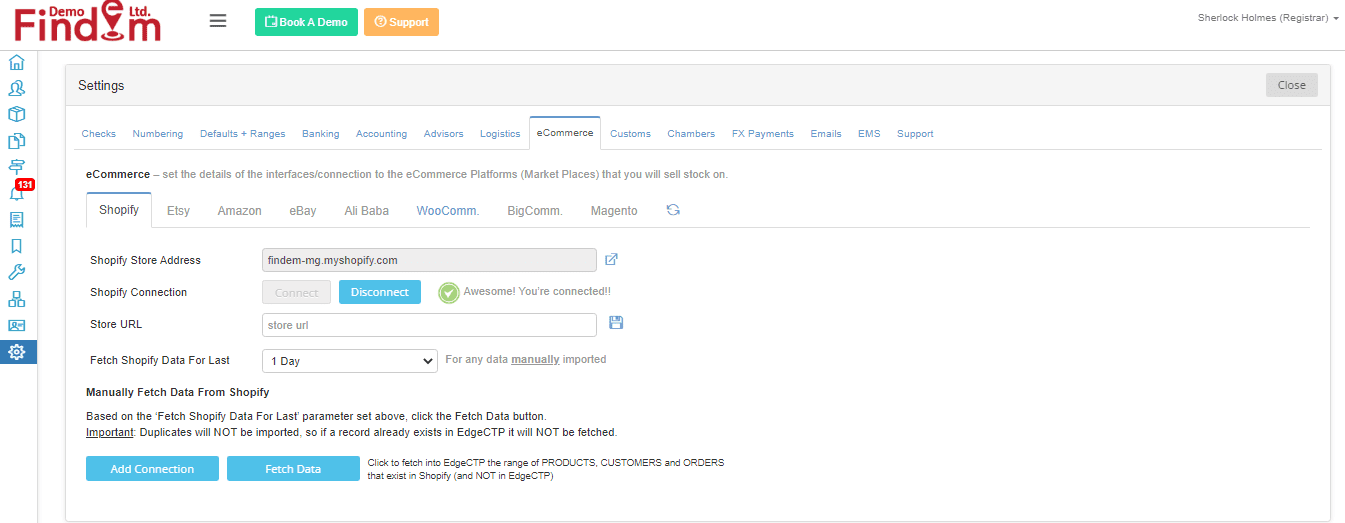Click the 'Manually Fetch Data From Shopify' heading
Image resolution: width=1345 pixels, height=523 pixels.
click(177, 392)
